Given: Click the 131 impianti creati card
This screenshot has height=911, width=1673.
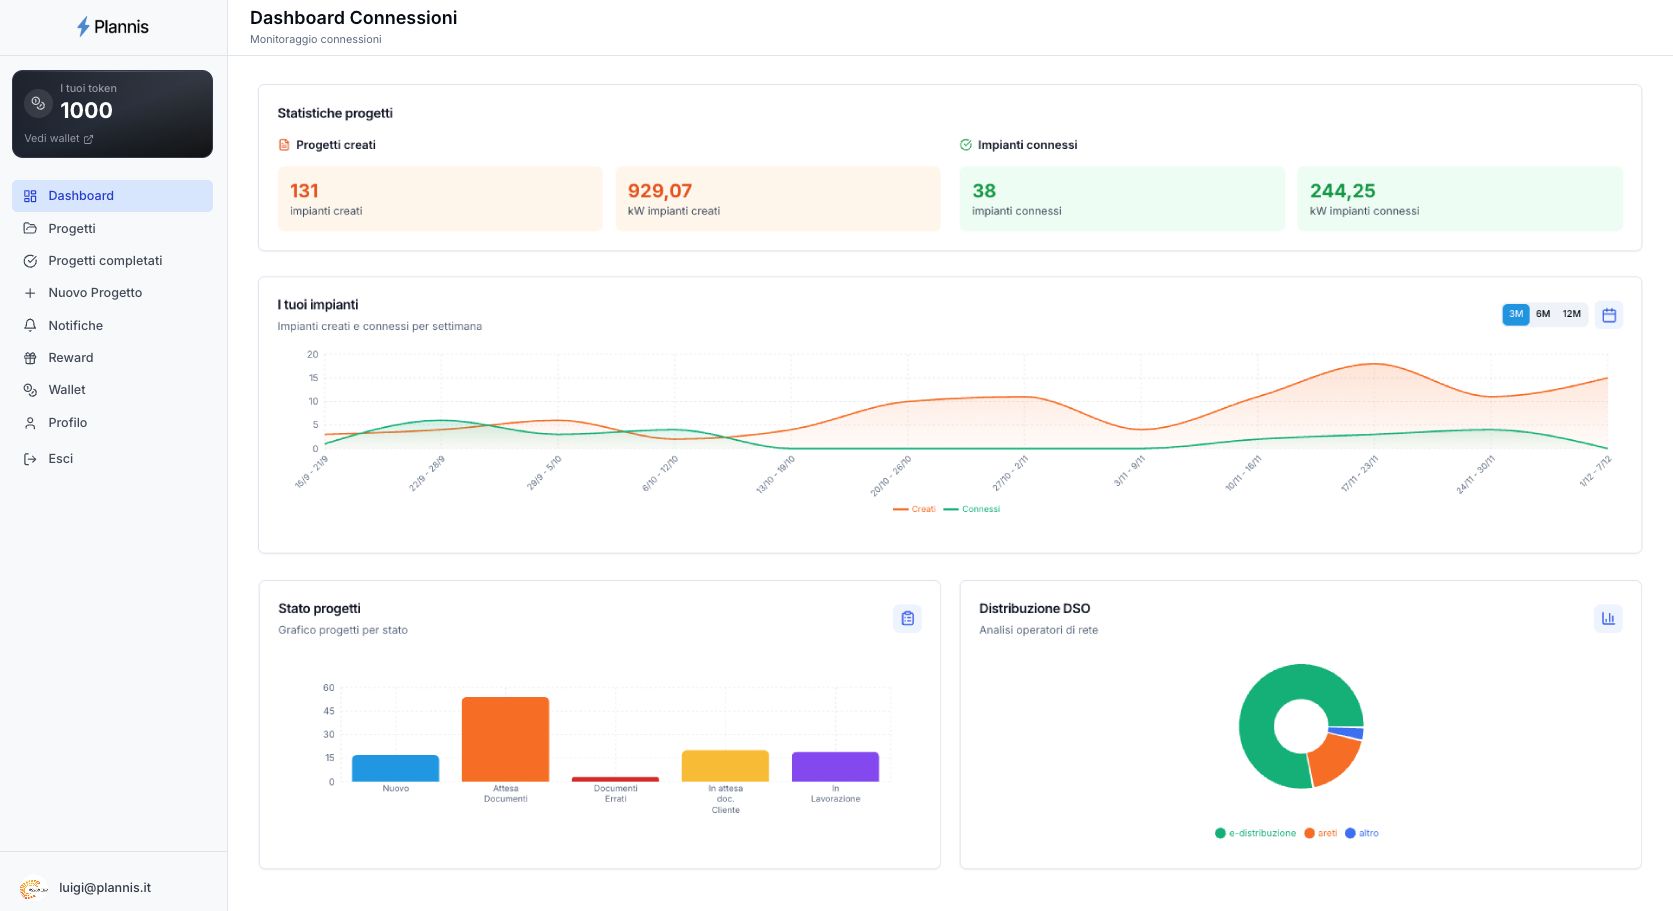Looking at the screenshot, I should [440, 199].
